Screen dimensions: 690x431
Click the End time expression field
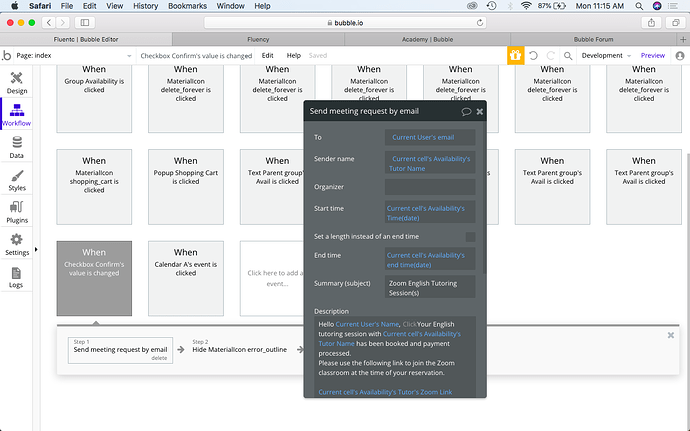click(x=430, y=260)
